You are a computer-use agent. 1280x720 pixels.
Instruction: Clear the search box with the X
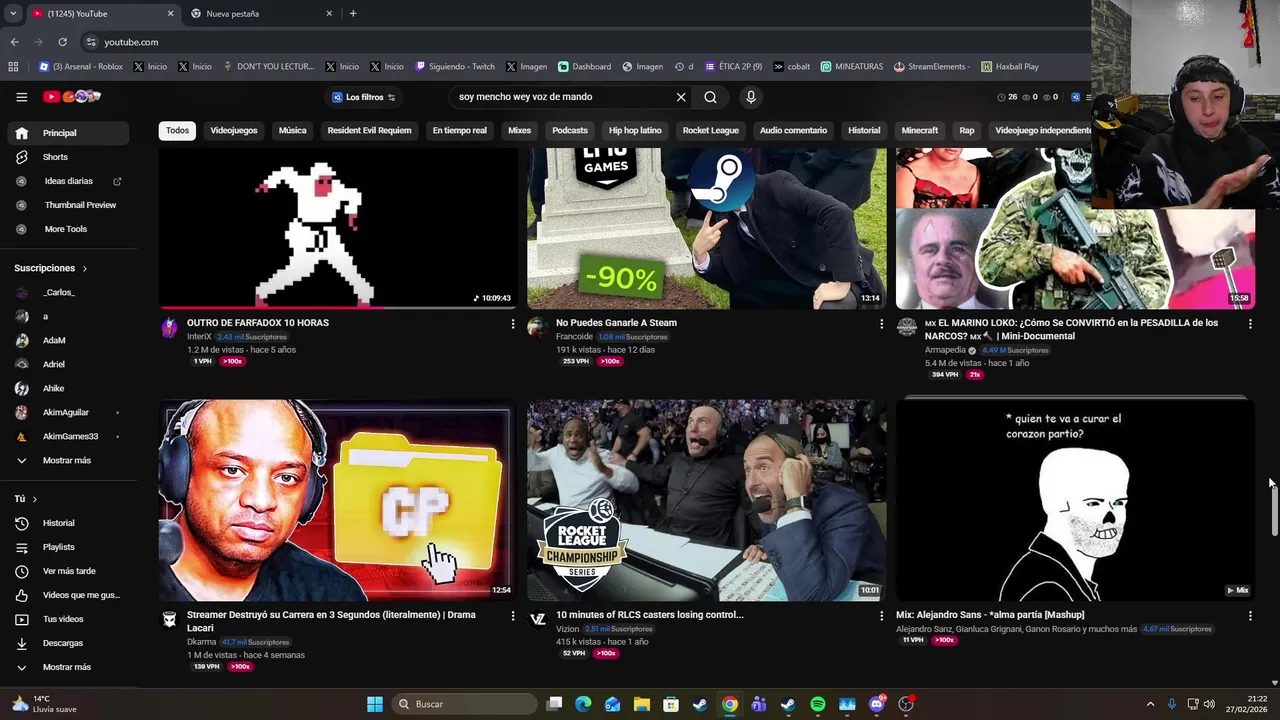pos(681,97)
